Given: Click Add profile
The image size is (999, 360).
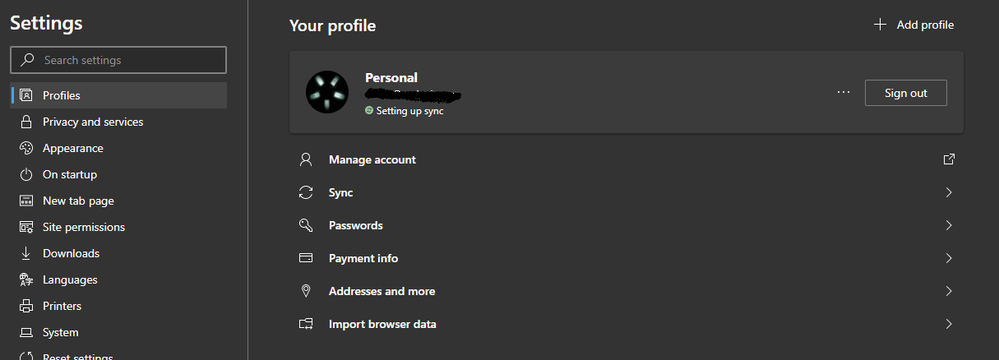Looking at the screenshot, I should point(914,25).
